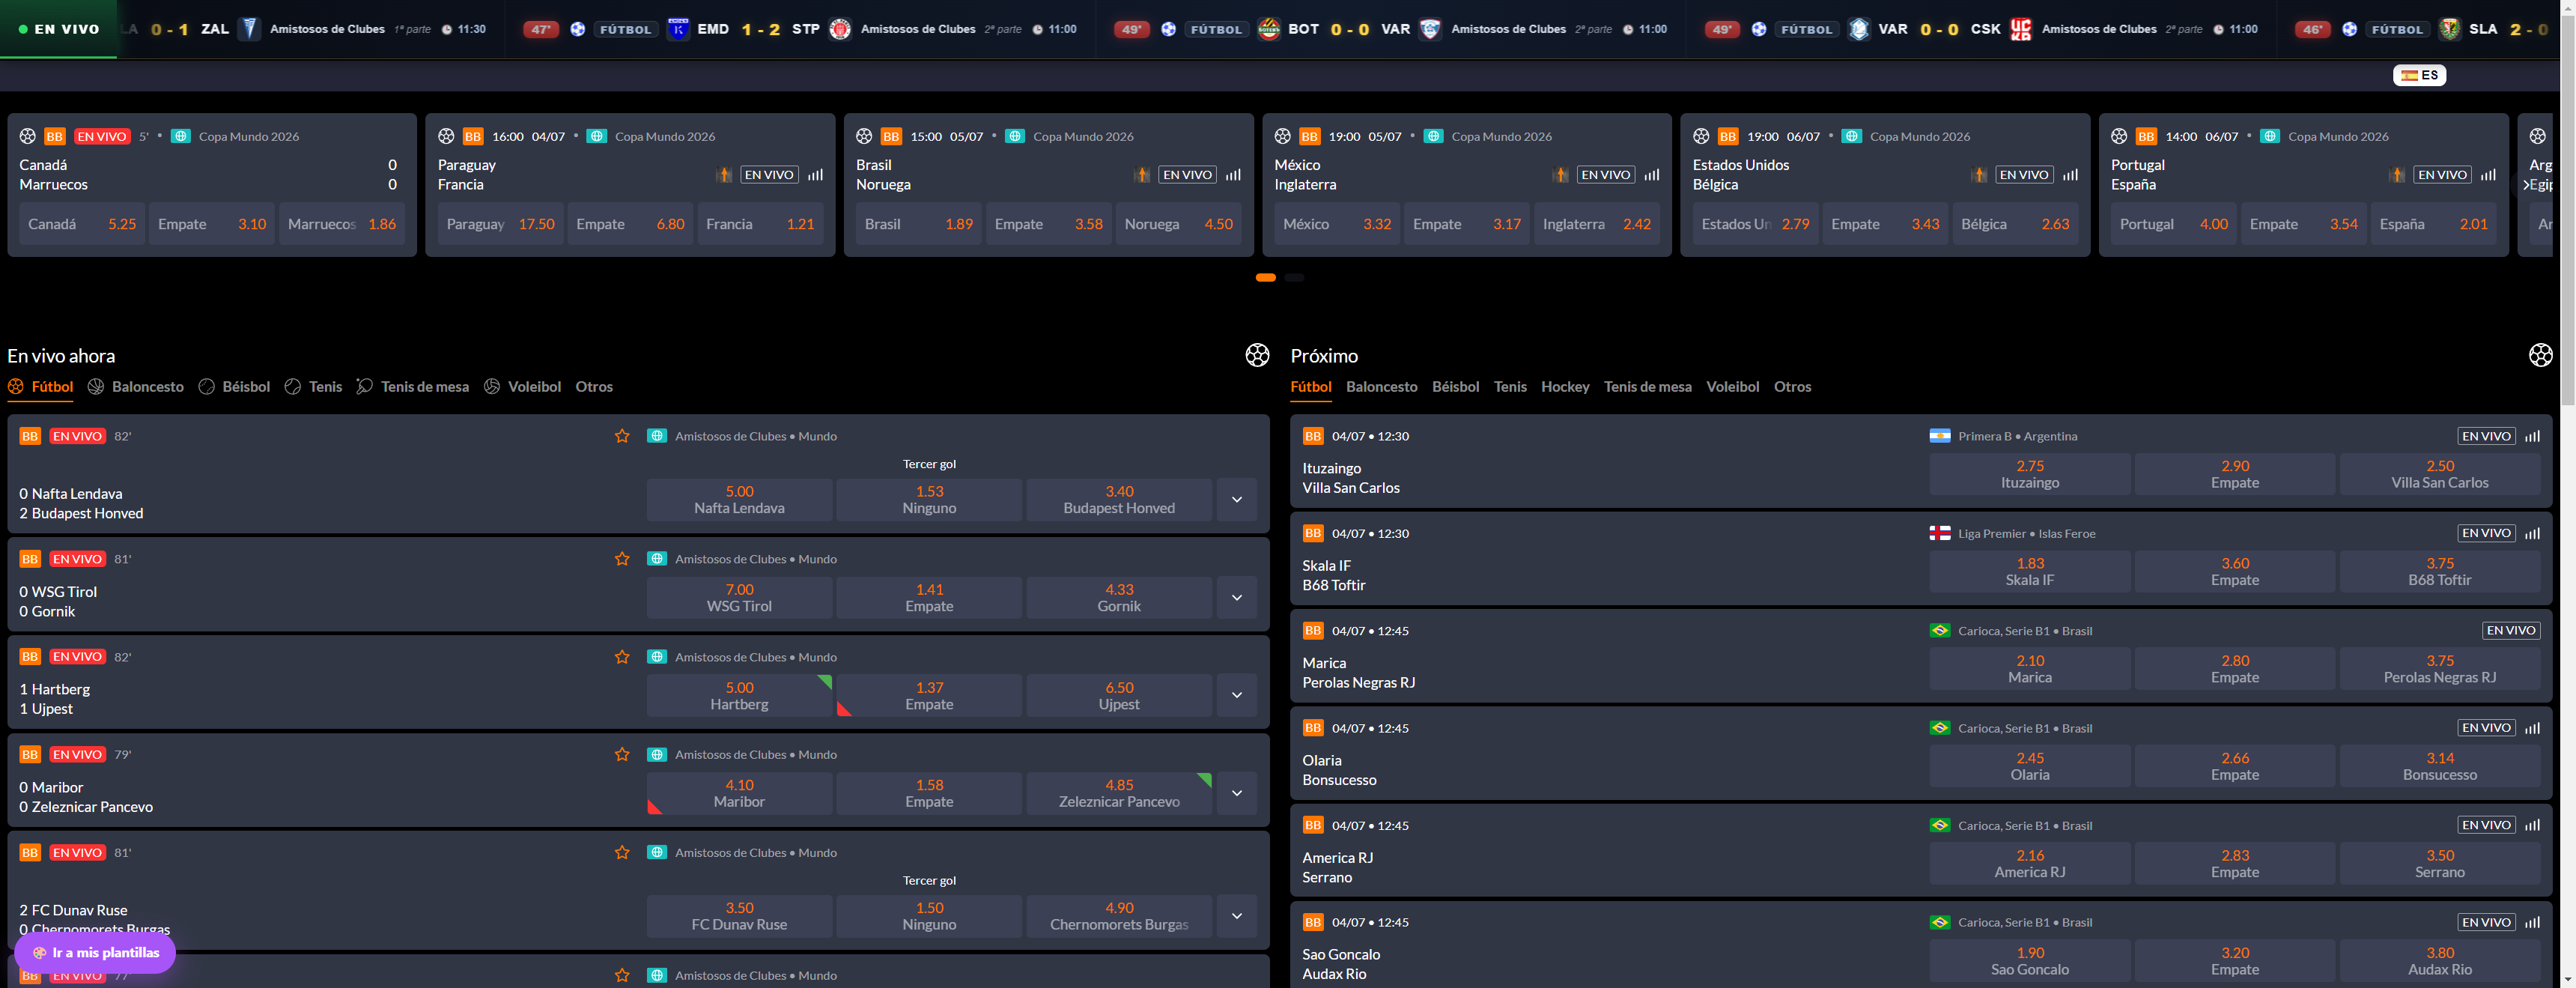Pick Skala IF at 1.83 odds
The image size is (2576, 988).
2030,572
